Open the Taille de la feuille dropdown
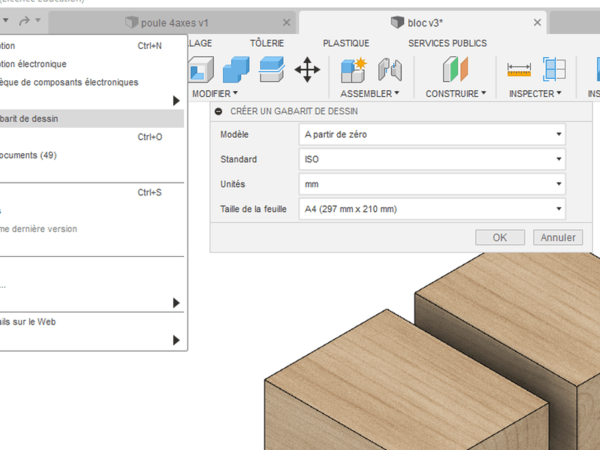The width and height of the screenshot is (600, 450). click(431, 208)
